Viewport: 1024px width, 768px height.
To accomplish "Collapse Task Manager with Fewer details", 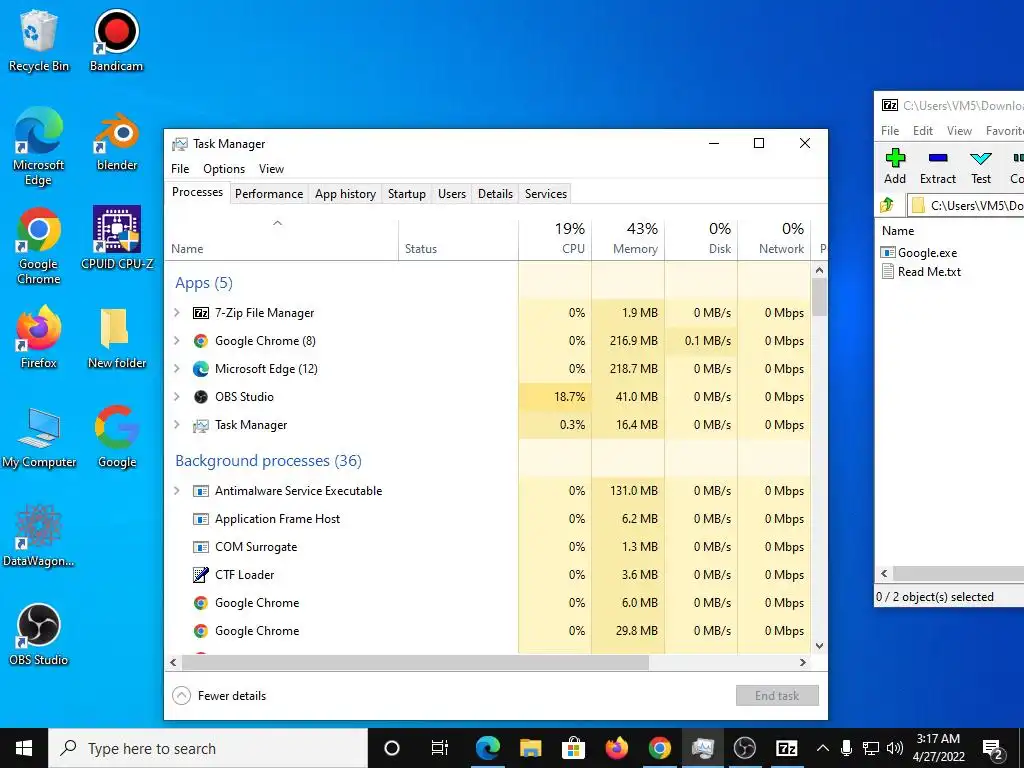I will click(219, 696).
